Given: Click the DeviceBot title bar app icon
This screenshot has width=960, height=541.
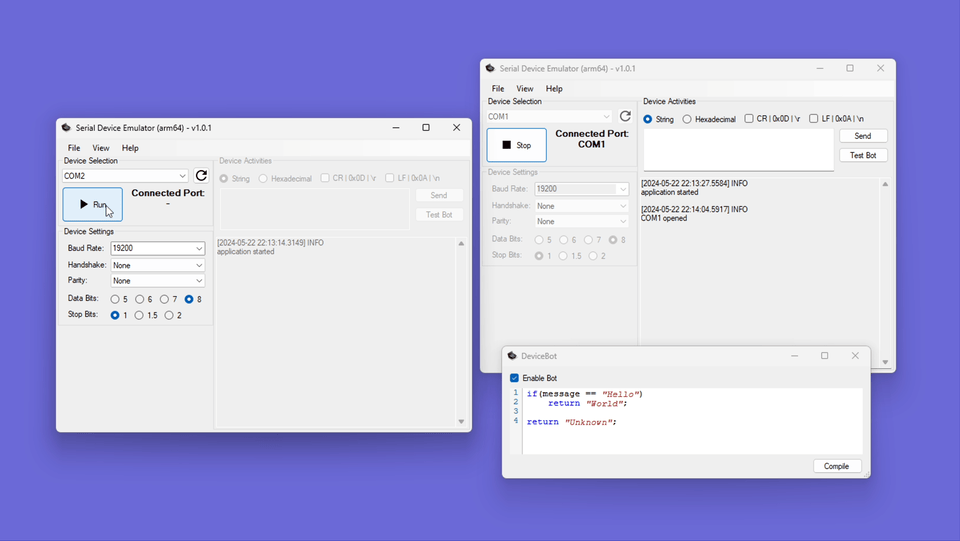Looking at the screenshot, I should click(x=512, y=356).
